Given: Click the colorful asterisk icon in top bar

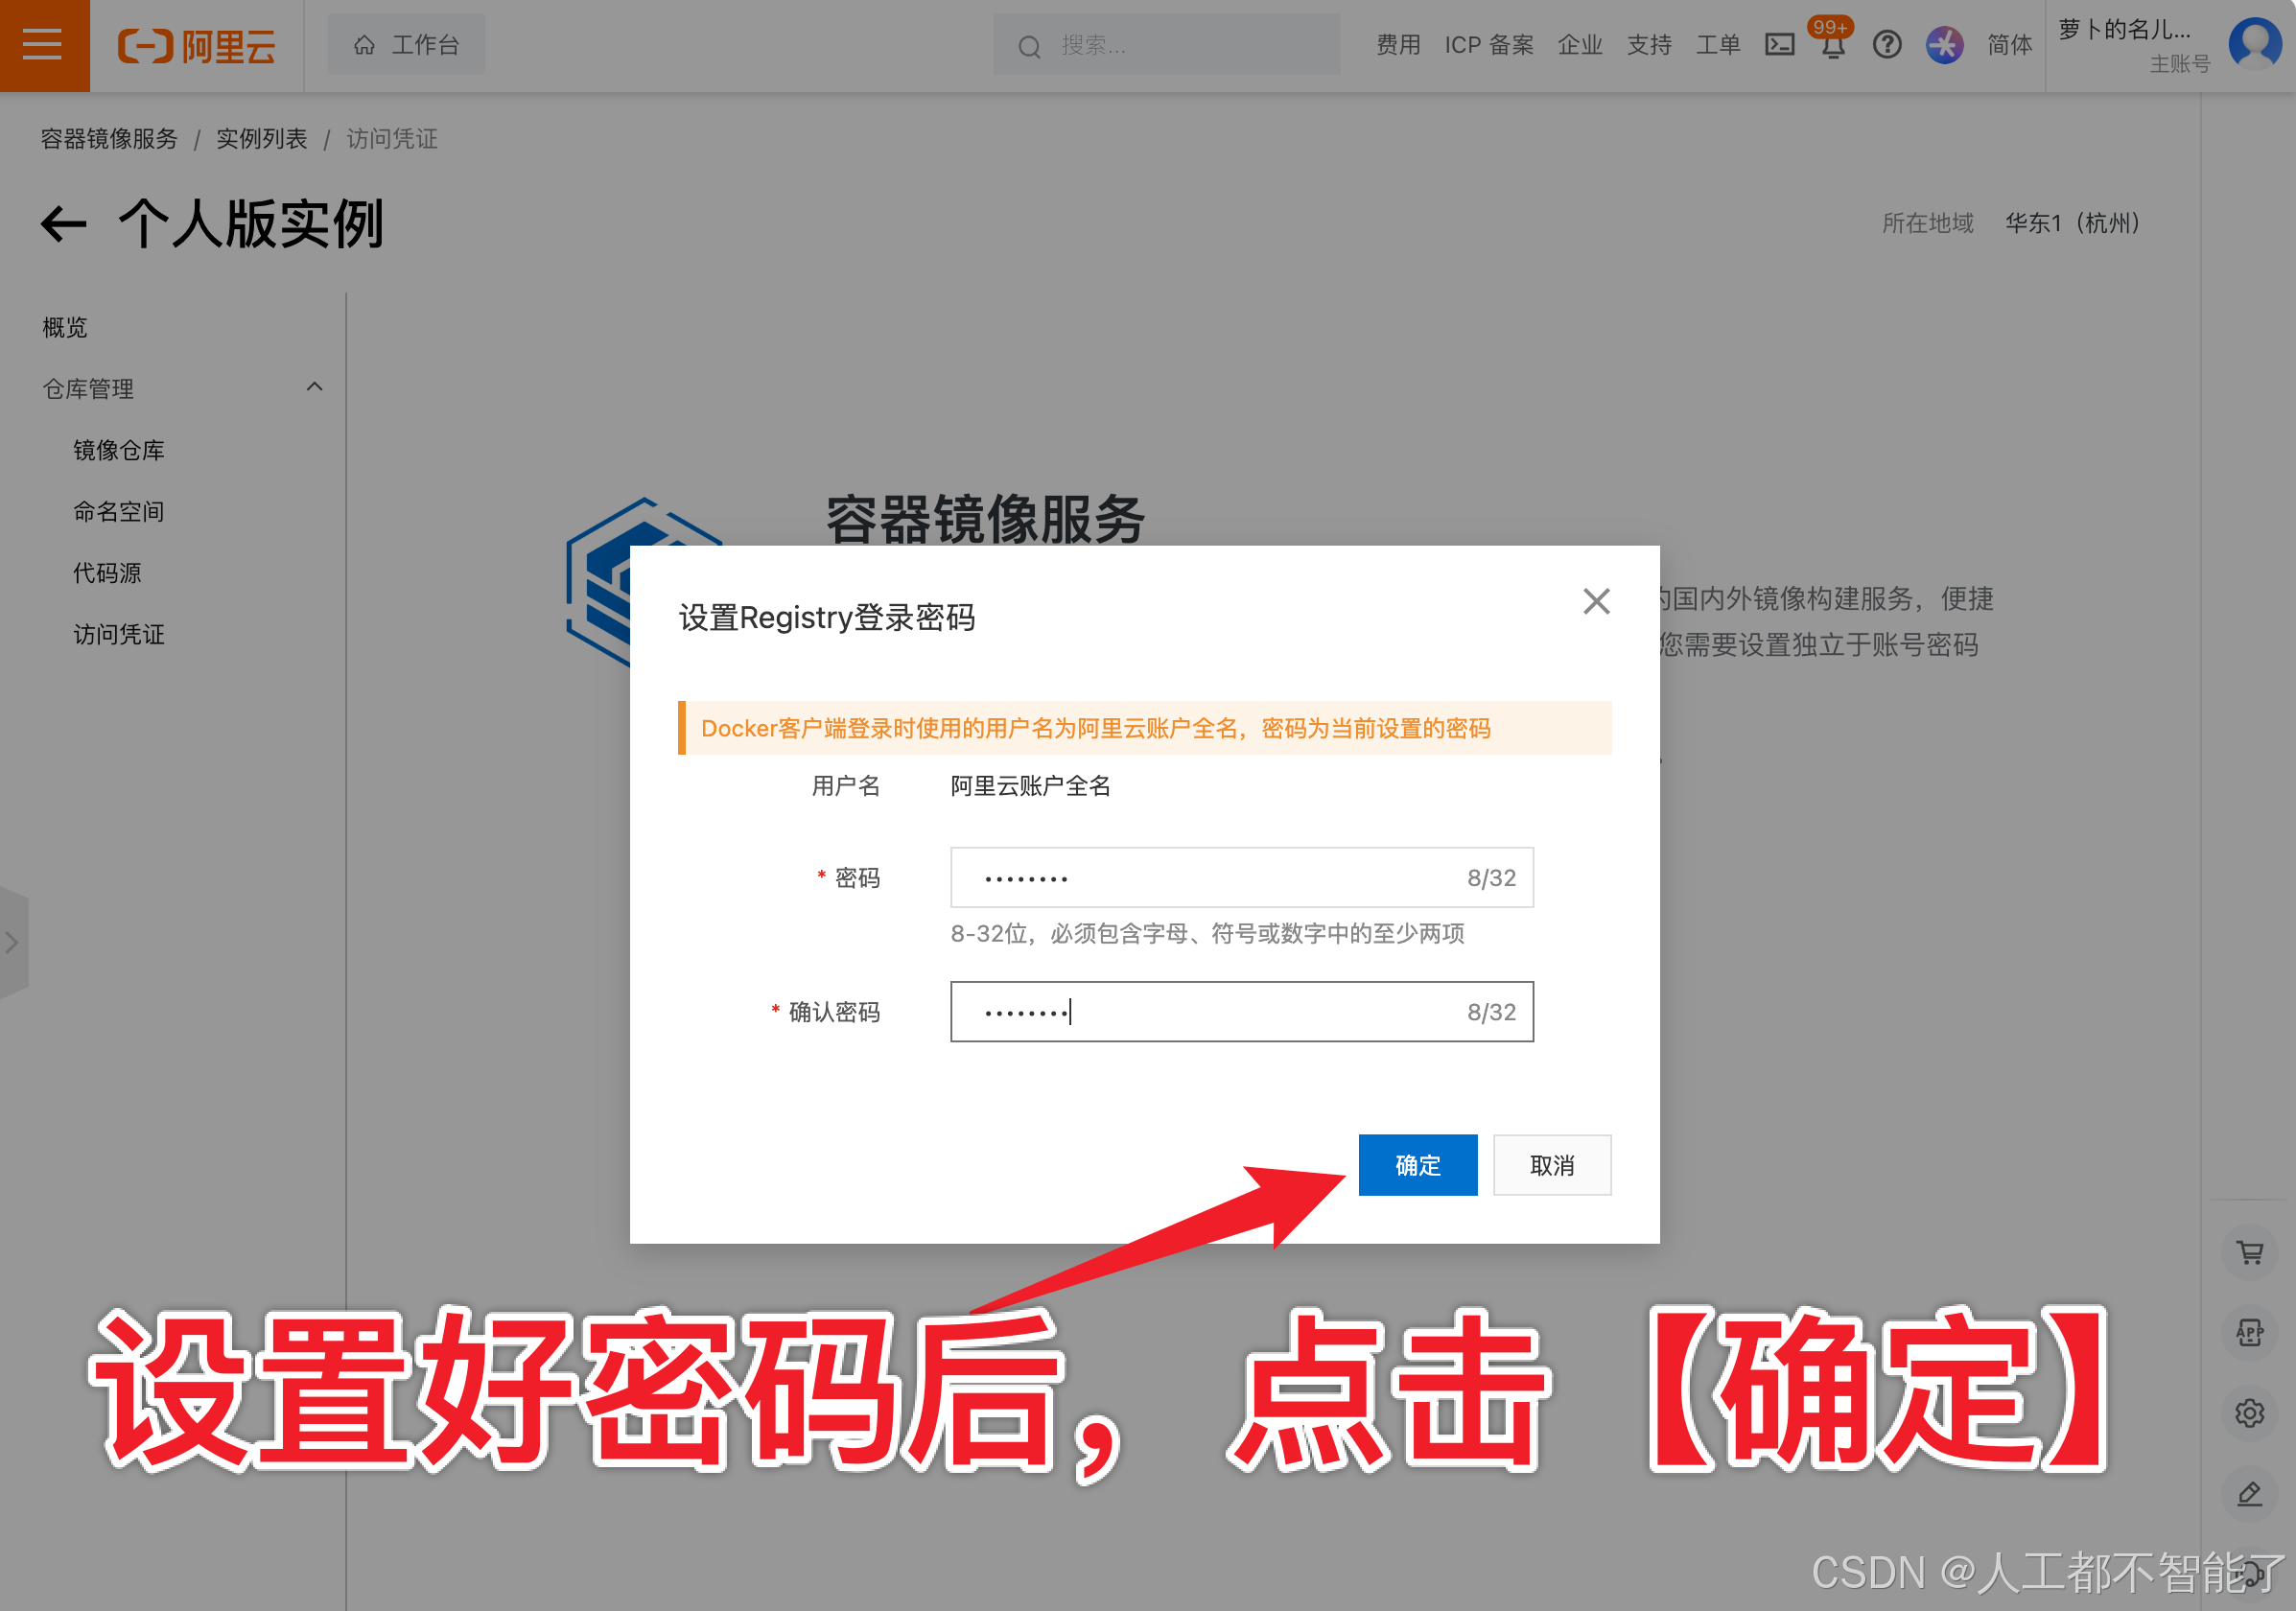Looking at the screenshot, I should (1945, 44).
